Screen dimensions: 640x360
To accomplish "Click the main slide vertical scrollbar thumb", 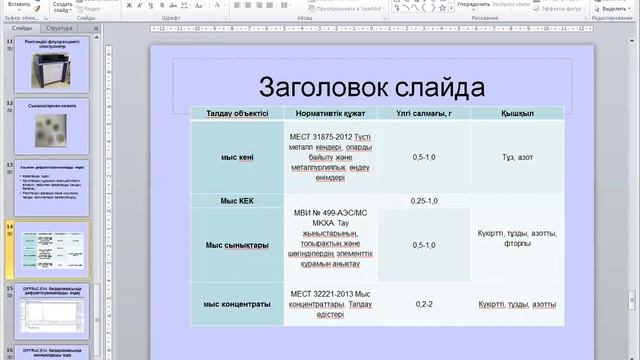I will tap(632, 300).
